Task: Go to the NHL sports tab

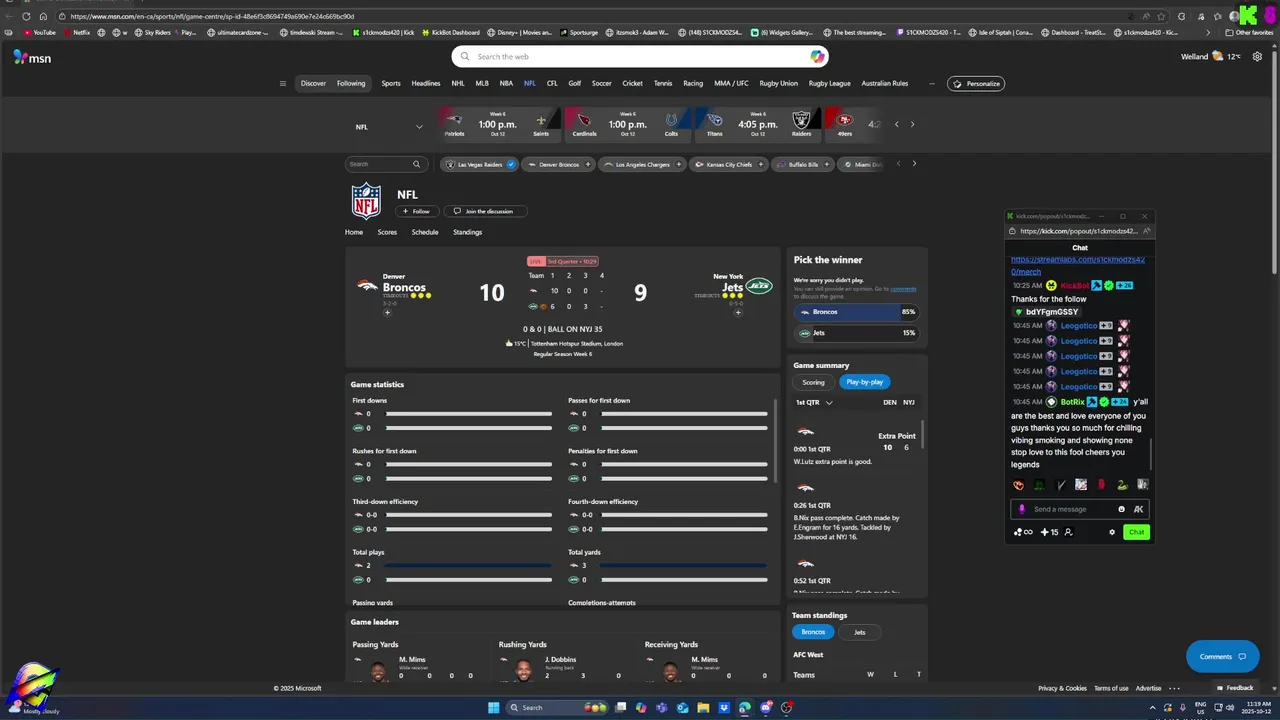Action: pos(458,83)
